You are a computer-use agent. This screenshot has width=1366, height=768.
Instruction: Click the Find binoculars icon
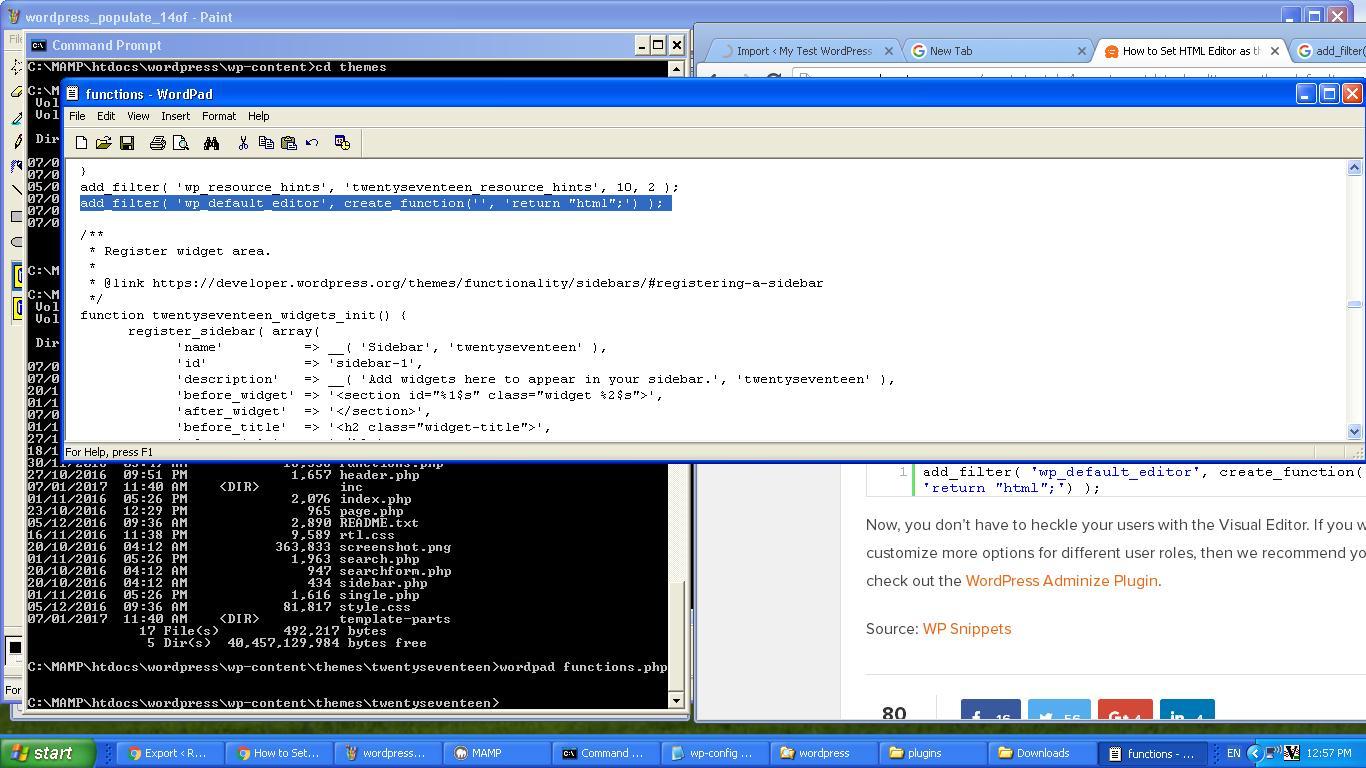coord(211,143)
